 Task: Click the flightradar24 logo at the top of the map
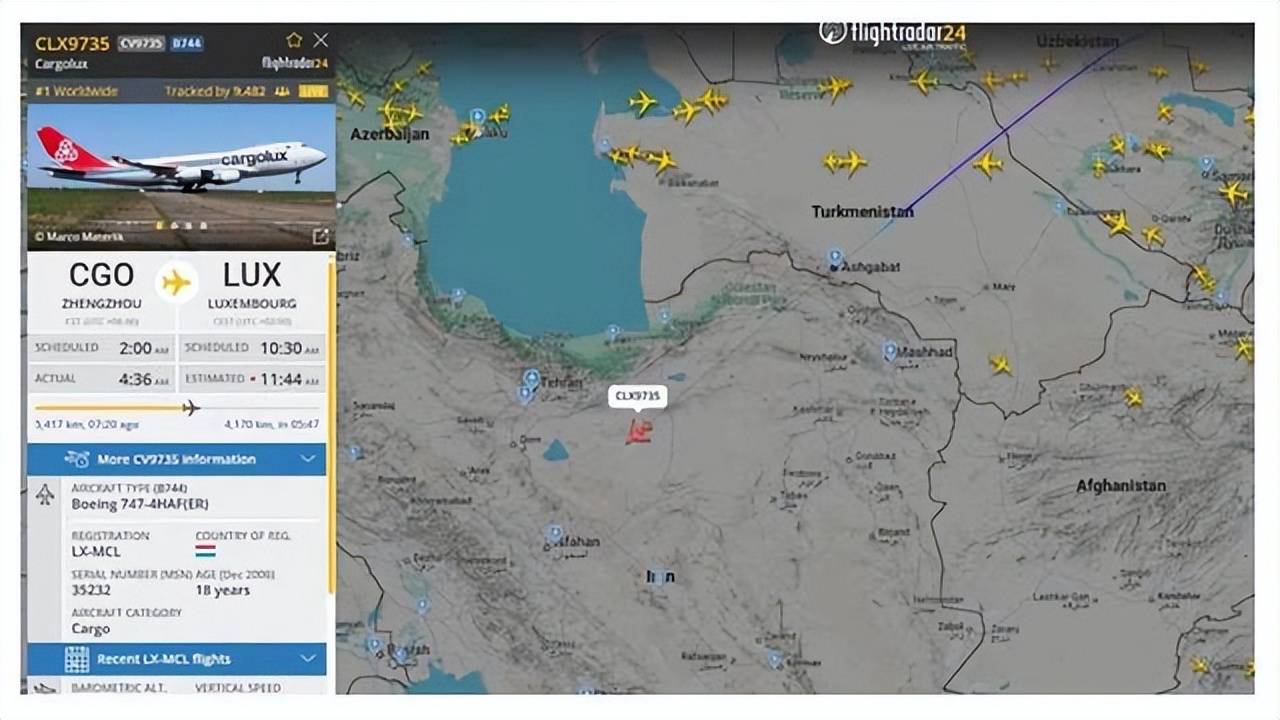point(894,33)
